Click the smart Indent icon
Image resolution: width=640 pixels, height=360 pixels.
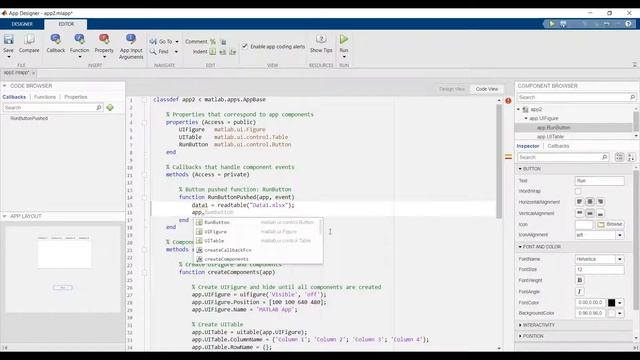coord(213,51)
